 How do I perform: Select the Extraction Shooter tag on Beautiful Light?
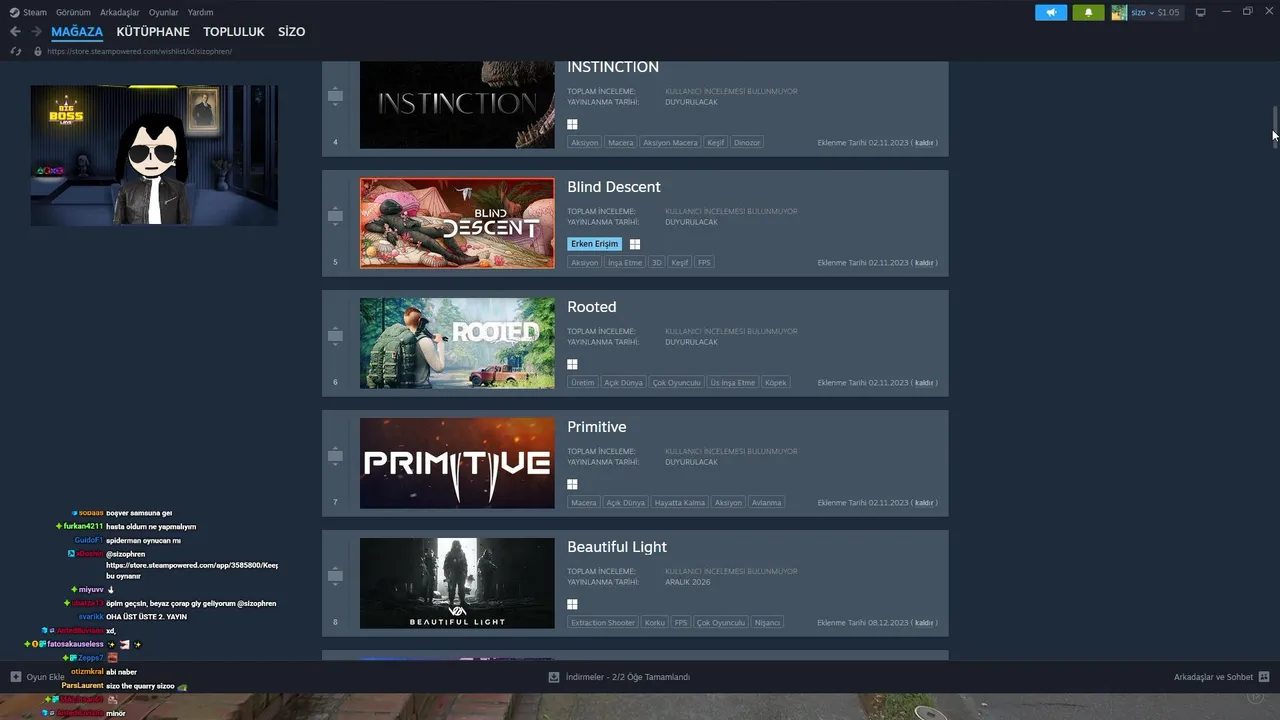point(603,623)
